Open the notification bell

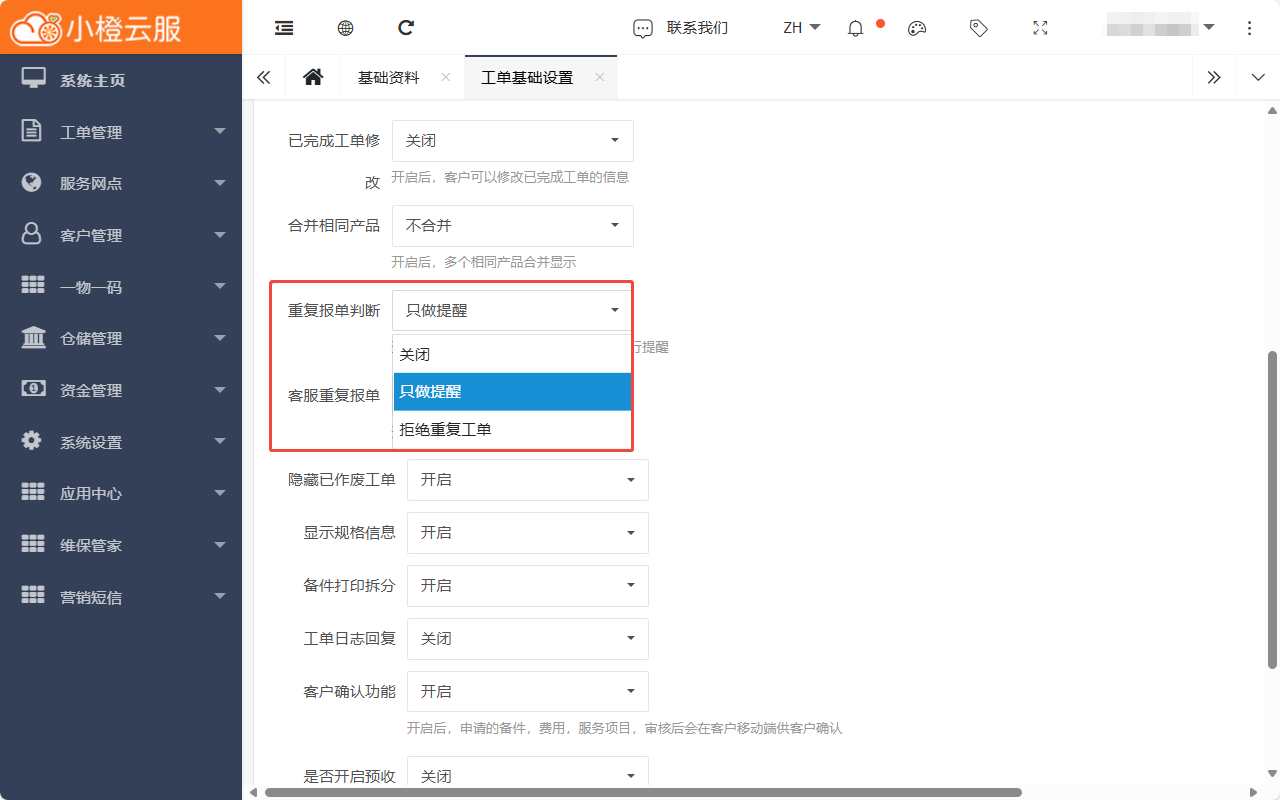point(855,28)
